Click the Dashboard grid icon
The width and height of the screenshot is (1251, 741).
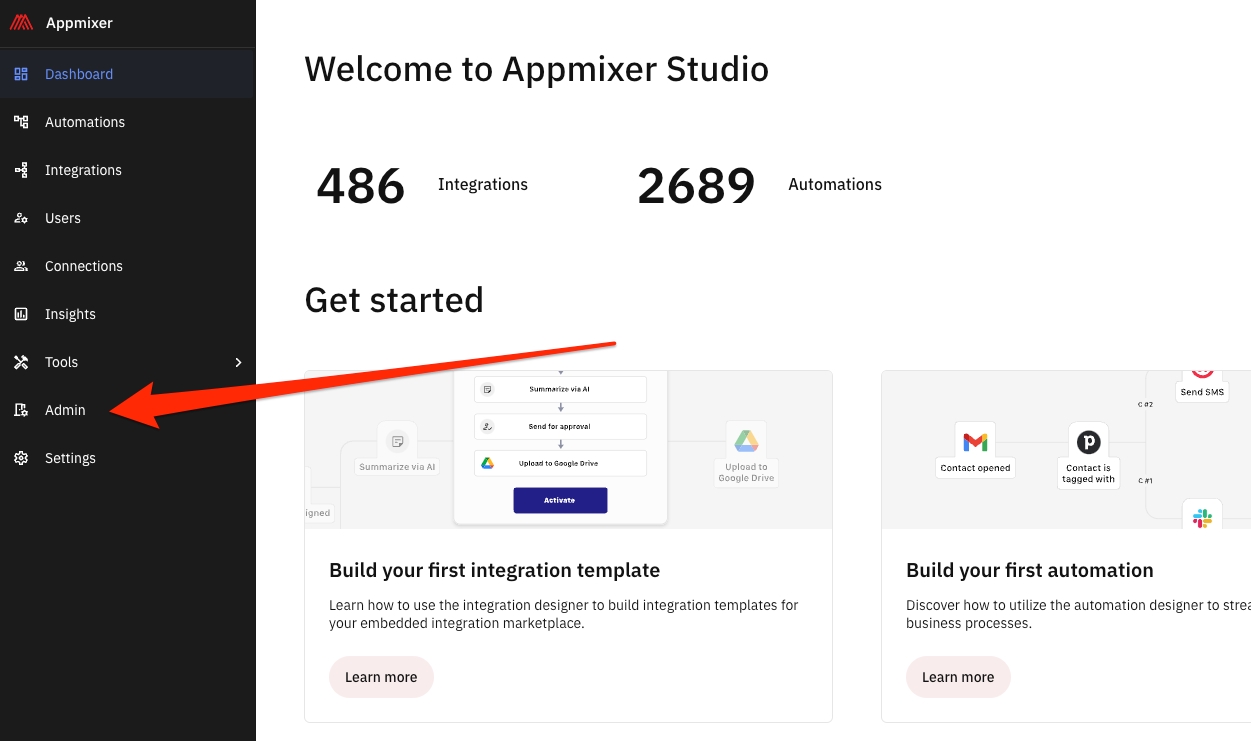click(x=21, y=74)
